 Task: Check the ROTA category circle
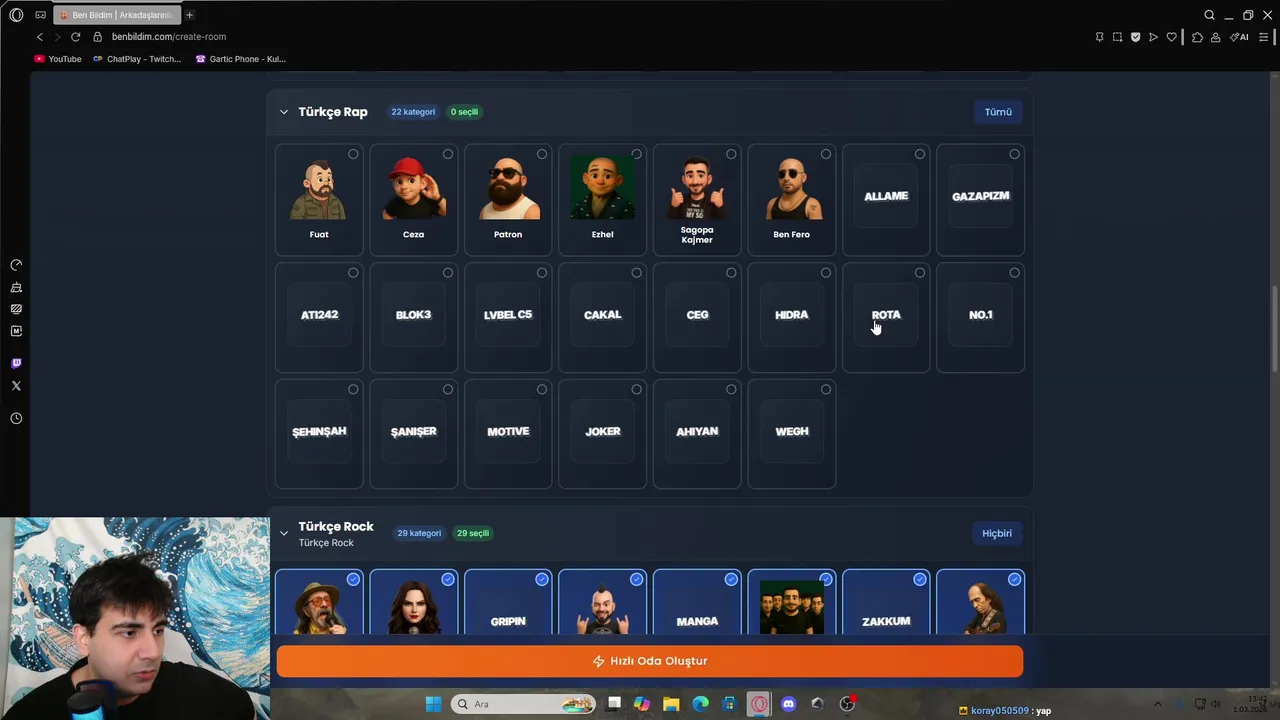pyautogui.click(x=920, y=272)
